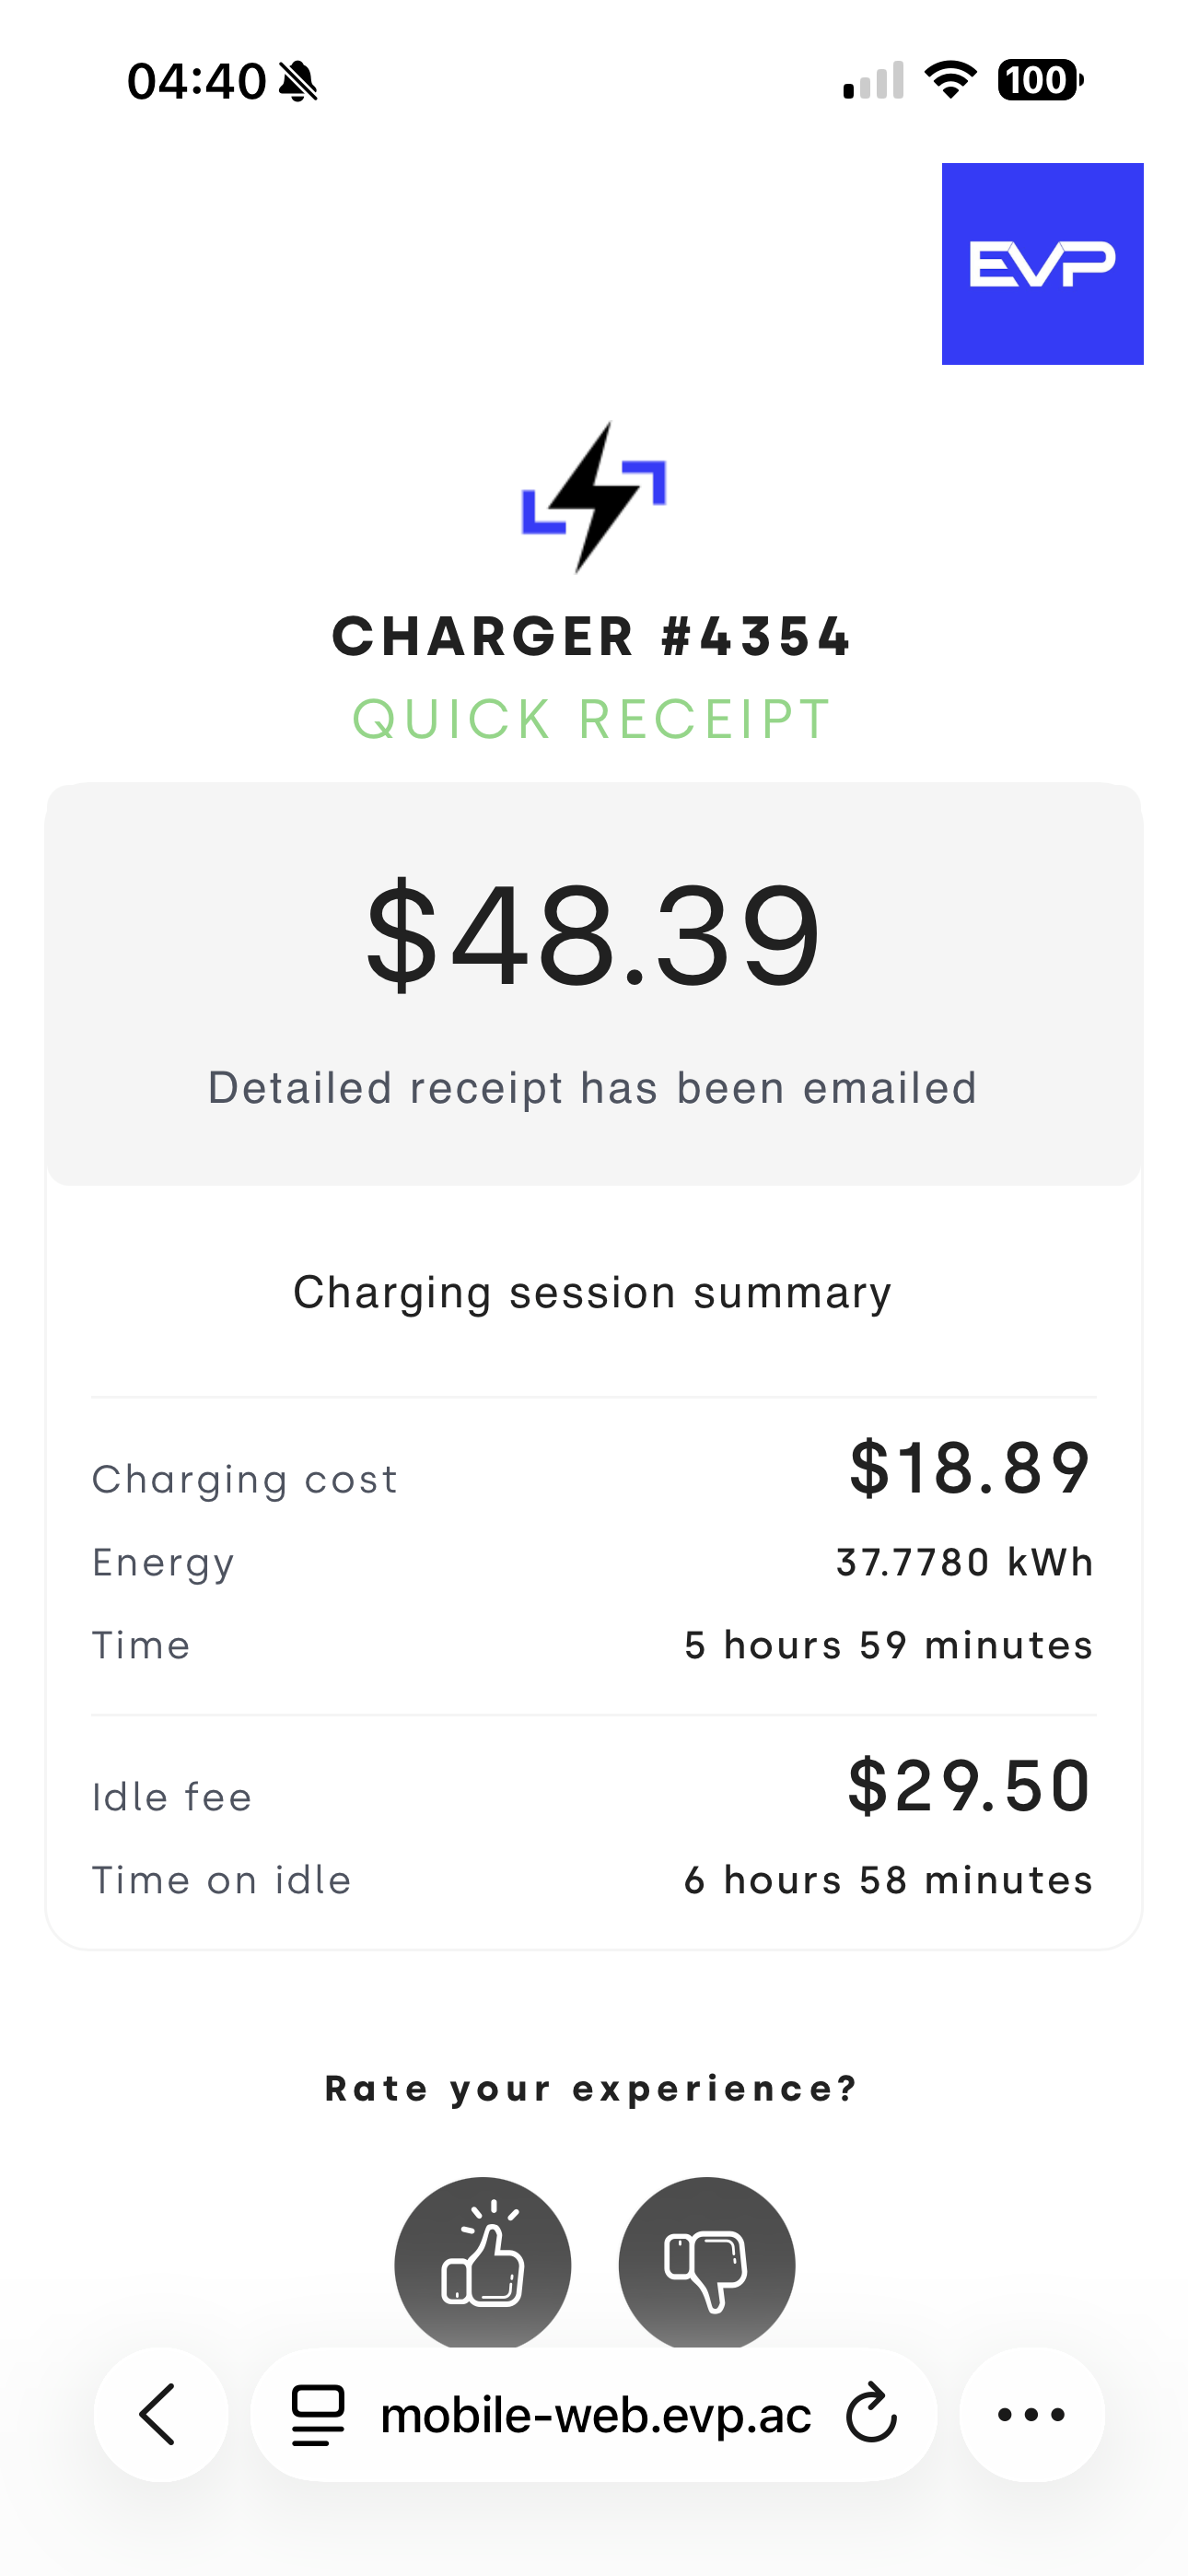Tap the cellular signal bars
Screen dimensions: 1188x2576
click(x=873, y=81)
